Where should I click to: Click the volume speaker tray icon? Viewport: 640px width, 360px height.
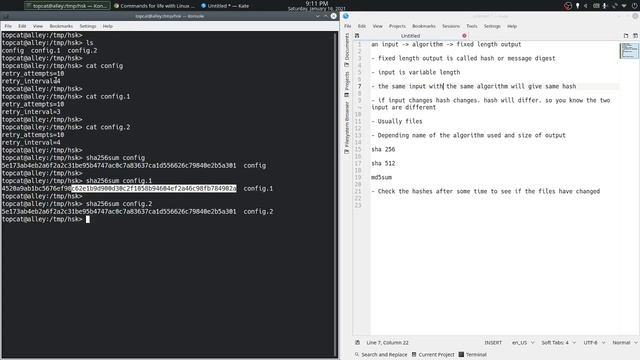586,6
